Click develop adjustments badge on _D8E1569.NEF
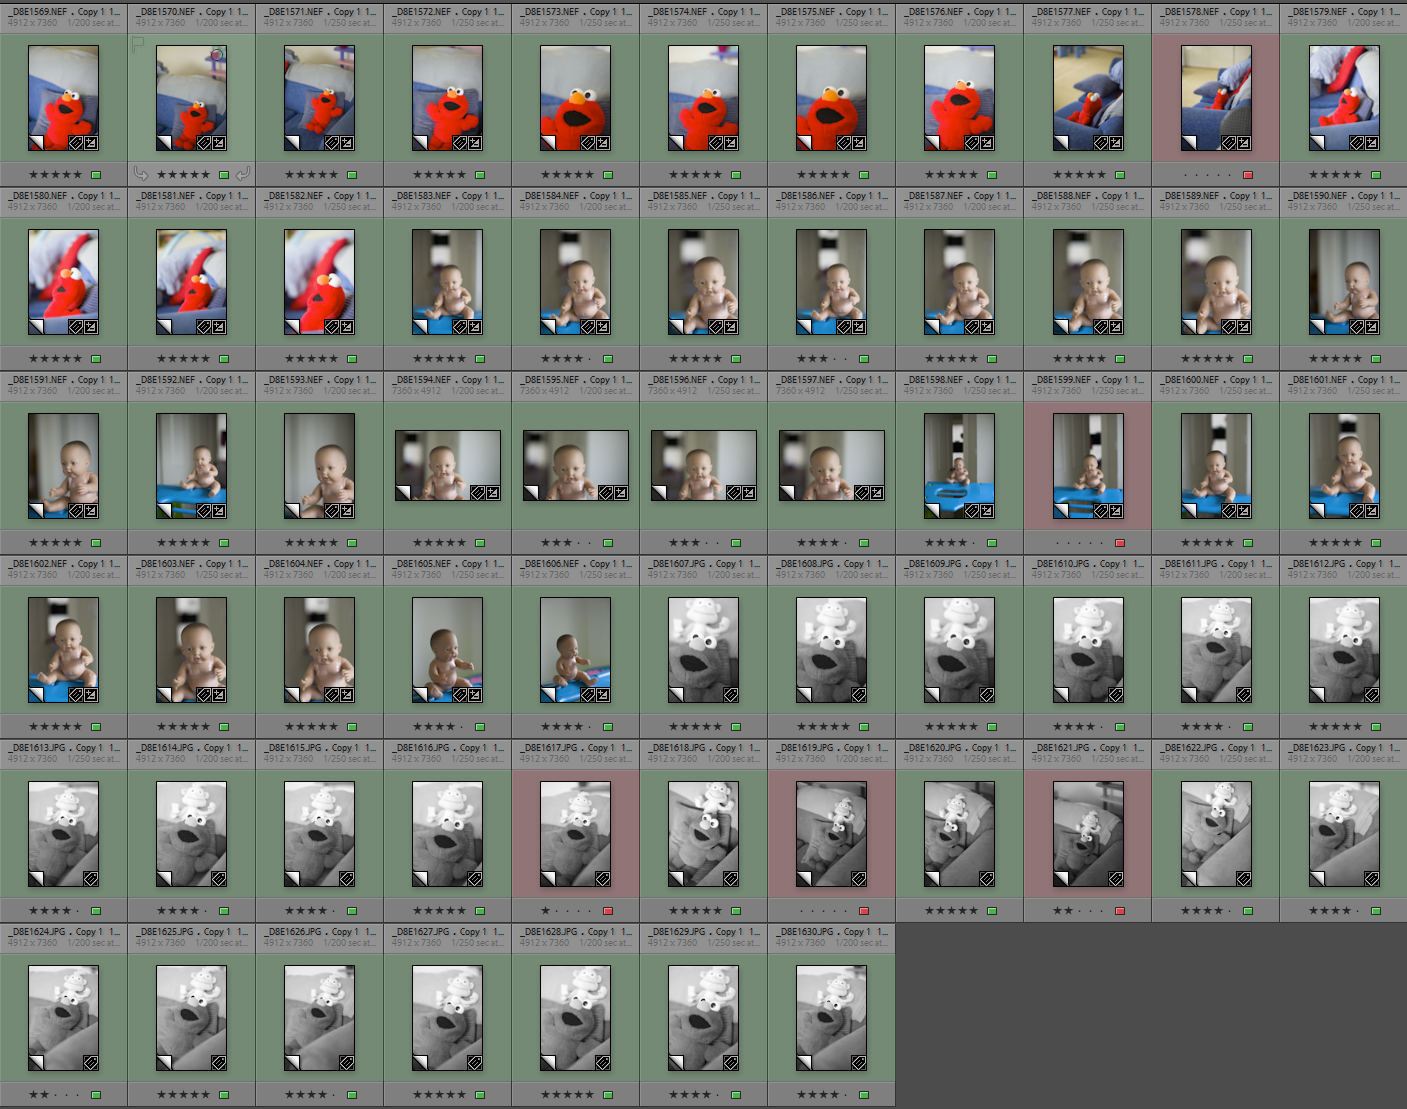1407x1109 pixels. pos(91,143)
